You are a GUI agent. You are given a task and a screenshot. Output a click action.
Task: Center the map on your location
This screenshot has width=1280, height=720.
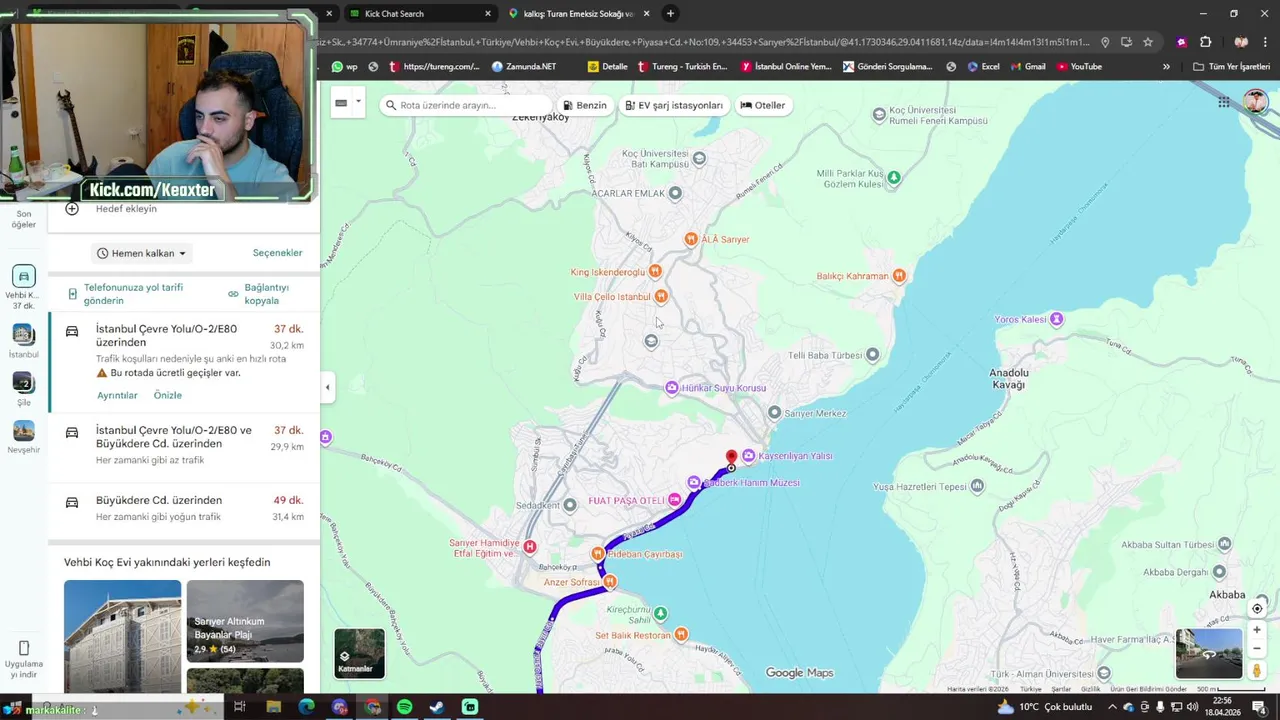[1257, 608]
